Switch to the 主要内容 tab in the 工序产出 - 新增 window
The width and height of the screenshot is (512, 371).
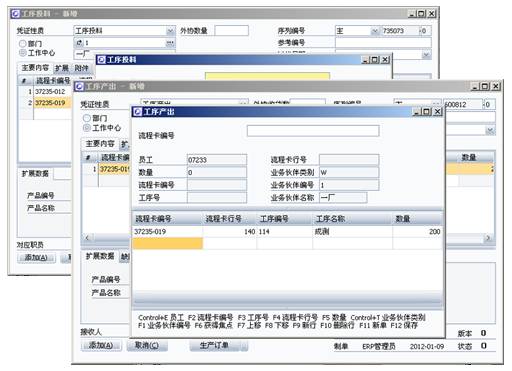[100, 144]
